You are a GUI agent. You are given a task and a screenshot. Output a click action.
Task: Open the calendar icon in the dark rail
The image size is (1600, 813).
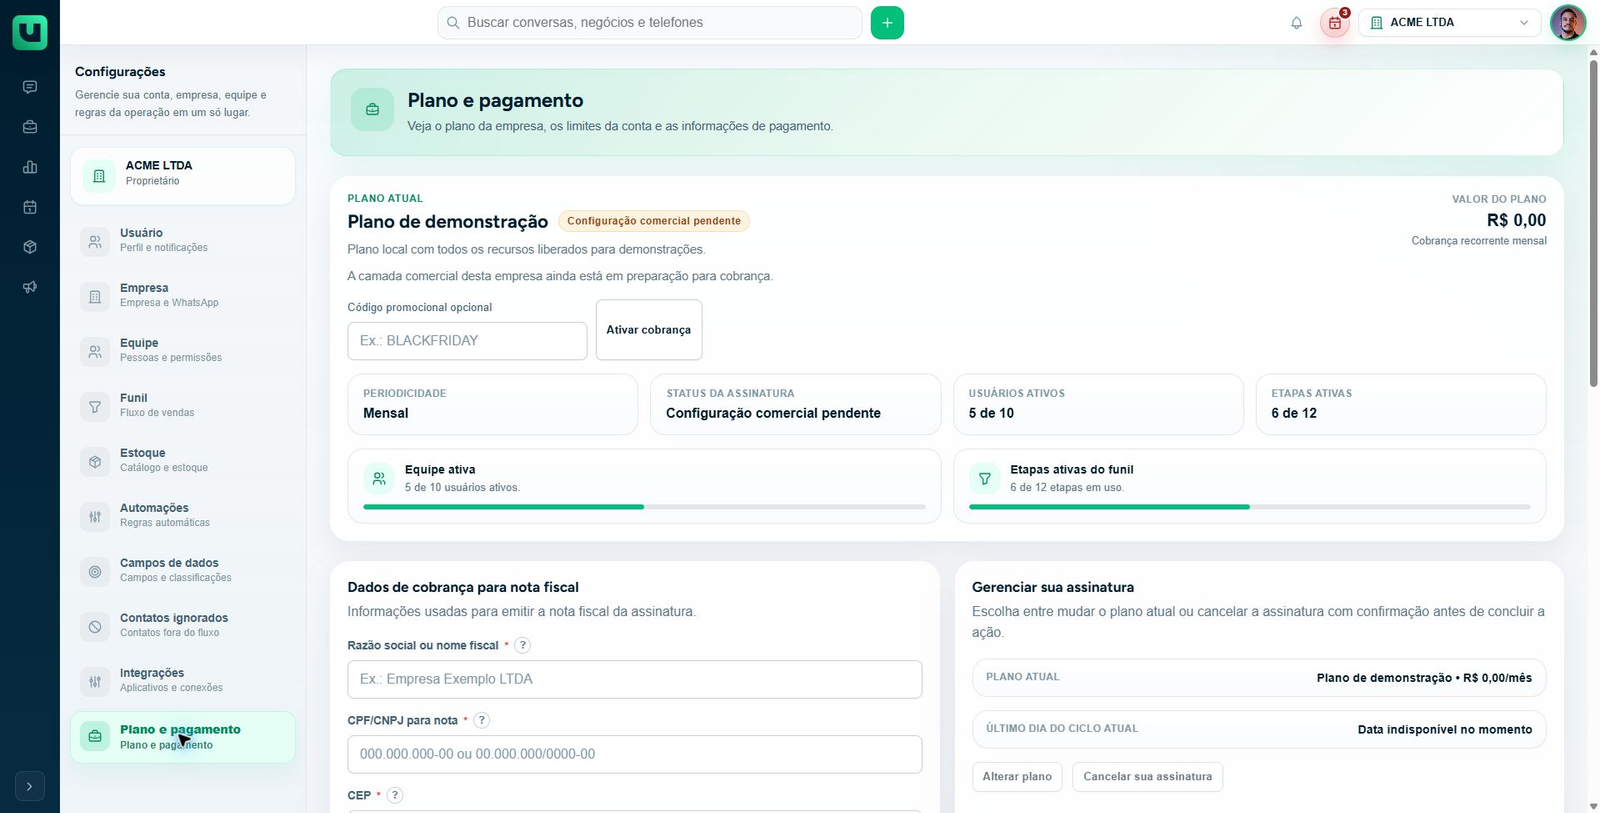pos(30,207)
